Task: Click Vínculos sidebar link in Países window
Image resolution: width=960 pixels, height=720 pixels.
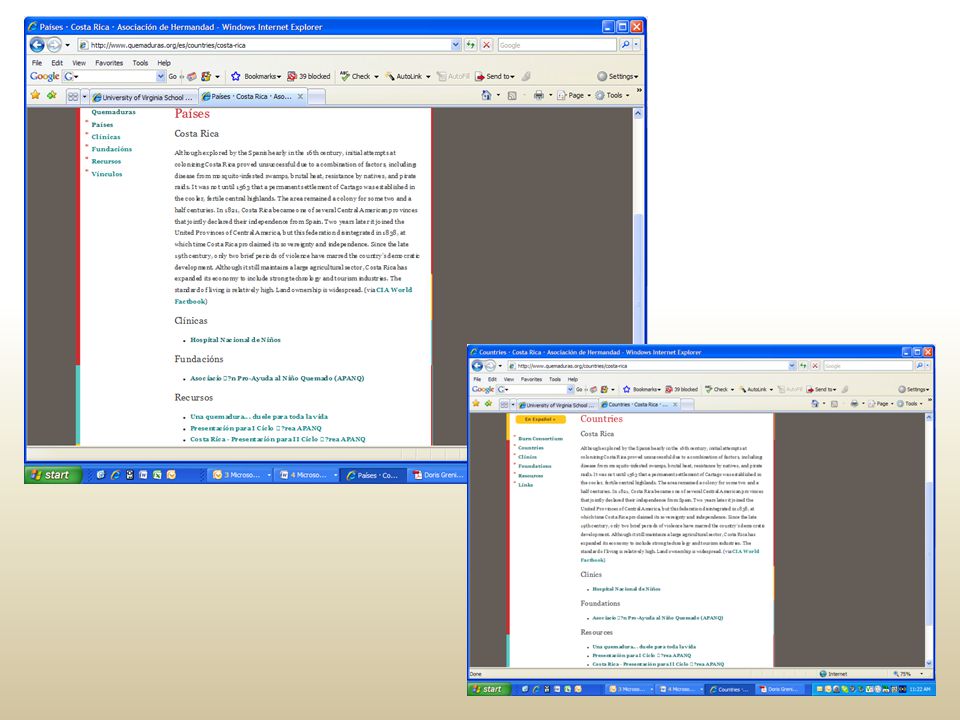Action: coord(107,174)
